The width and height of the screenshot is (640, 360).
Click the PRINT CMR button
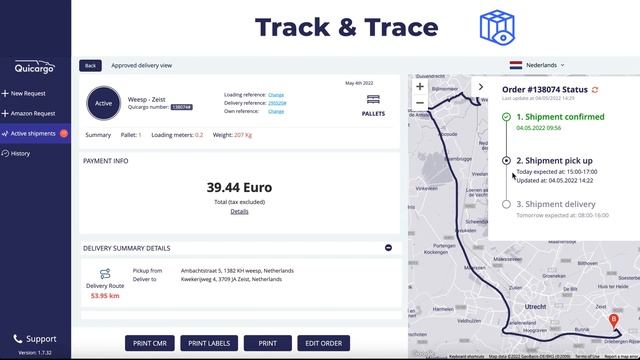click(x=150, y=343)
